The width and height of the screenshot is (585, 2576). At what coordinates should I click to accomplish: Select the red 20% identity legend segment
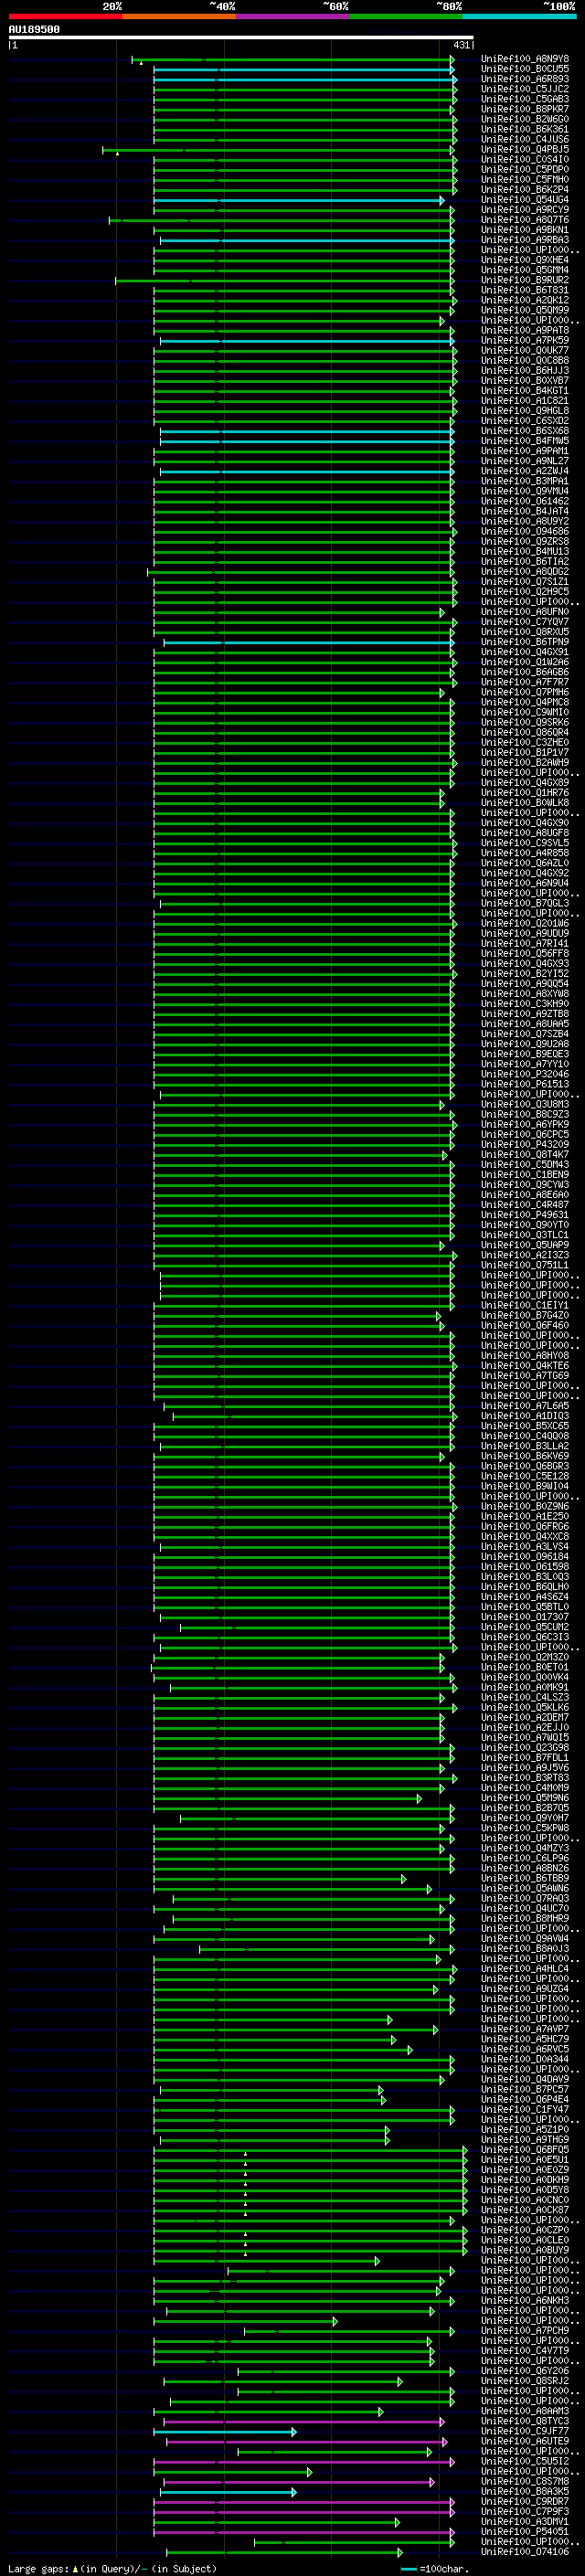point(65,16)
